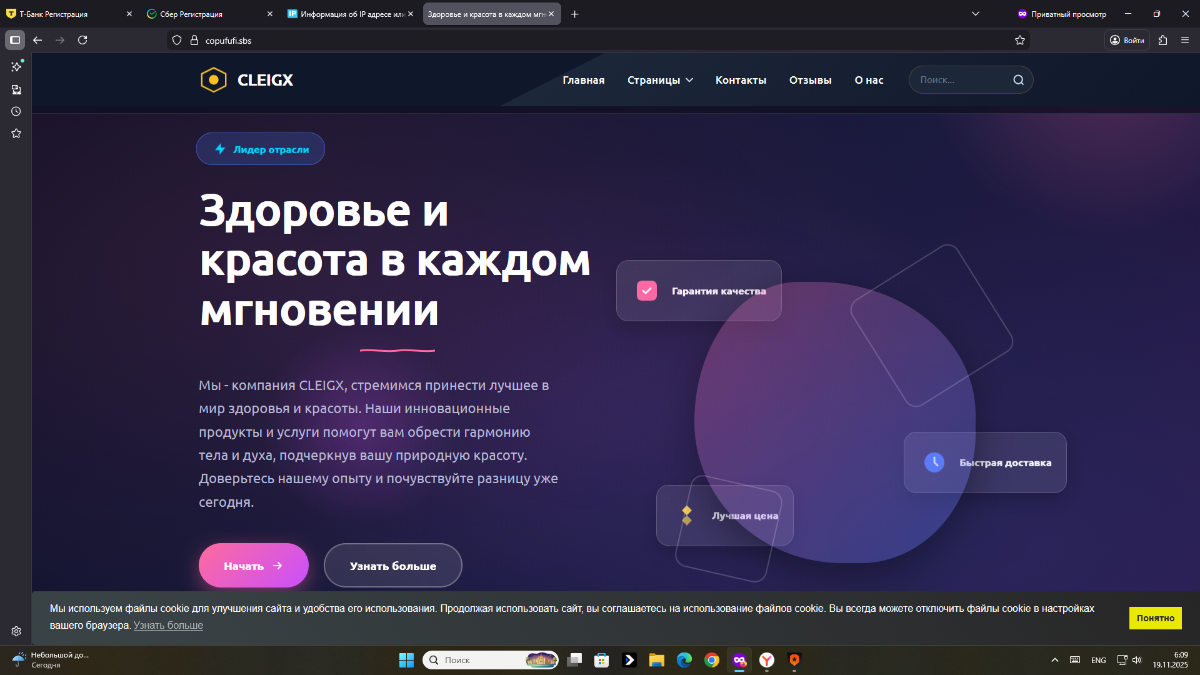Open synced tabs icon in sidebar
Viewport: 1200px width, 675px height.
(16, 89)
